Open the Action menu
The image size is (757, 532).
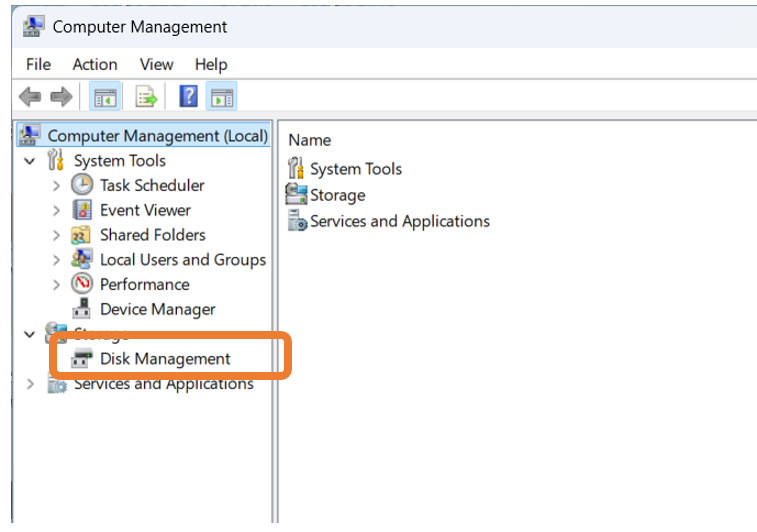pos(95,64)
